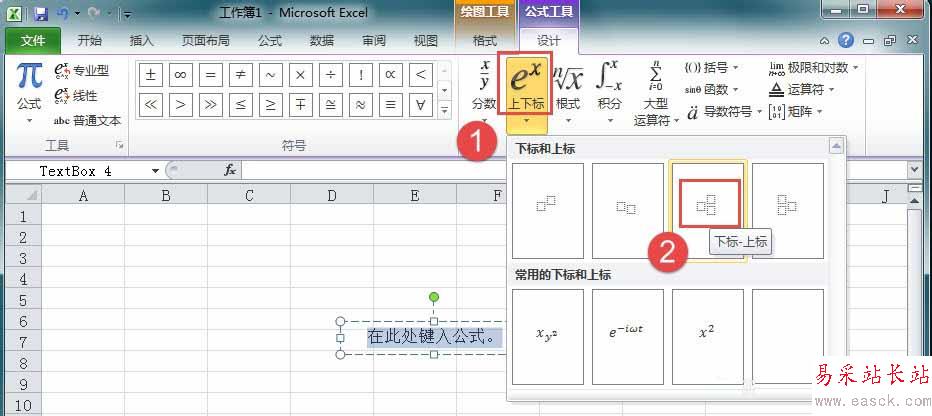The height and width of the screenshot is (416, 932).
Task: Open the Tools (工具) group dialog launcher
Action: [x=120, y=145]
